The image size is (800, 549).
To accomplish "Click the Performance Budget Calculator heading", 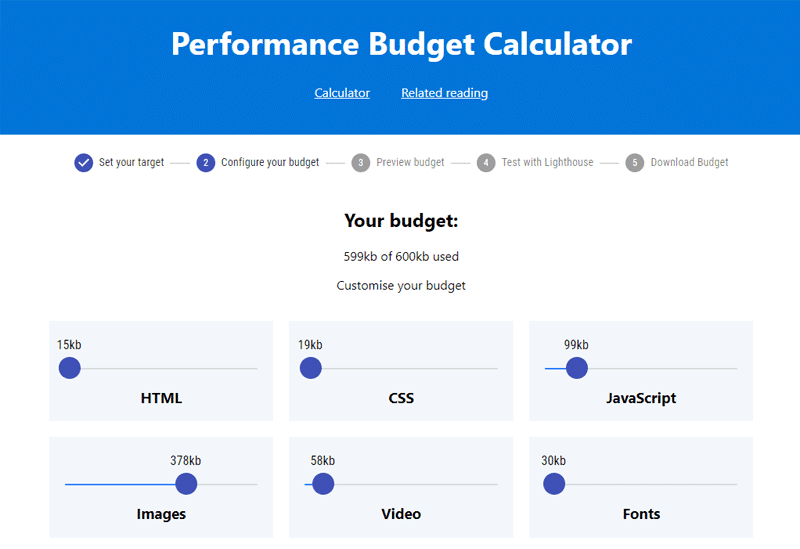I will [x=401, y=45].
